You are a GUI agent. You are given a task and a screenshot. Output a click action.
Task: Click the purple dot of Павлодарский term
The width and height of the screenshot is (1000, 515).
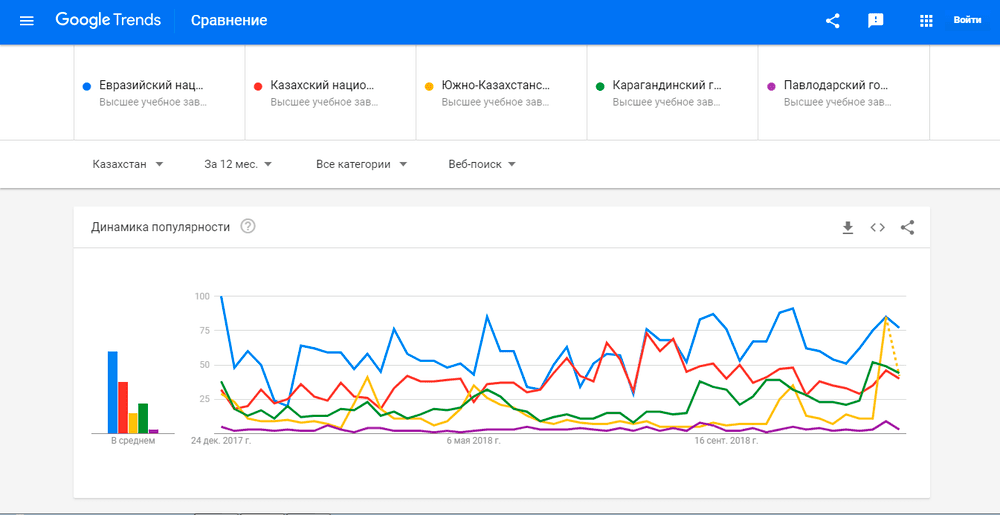point(771,85)
